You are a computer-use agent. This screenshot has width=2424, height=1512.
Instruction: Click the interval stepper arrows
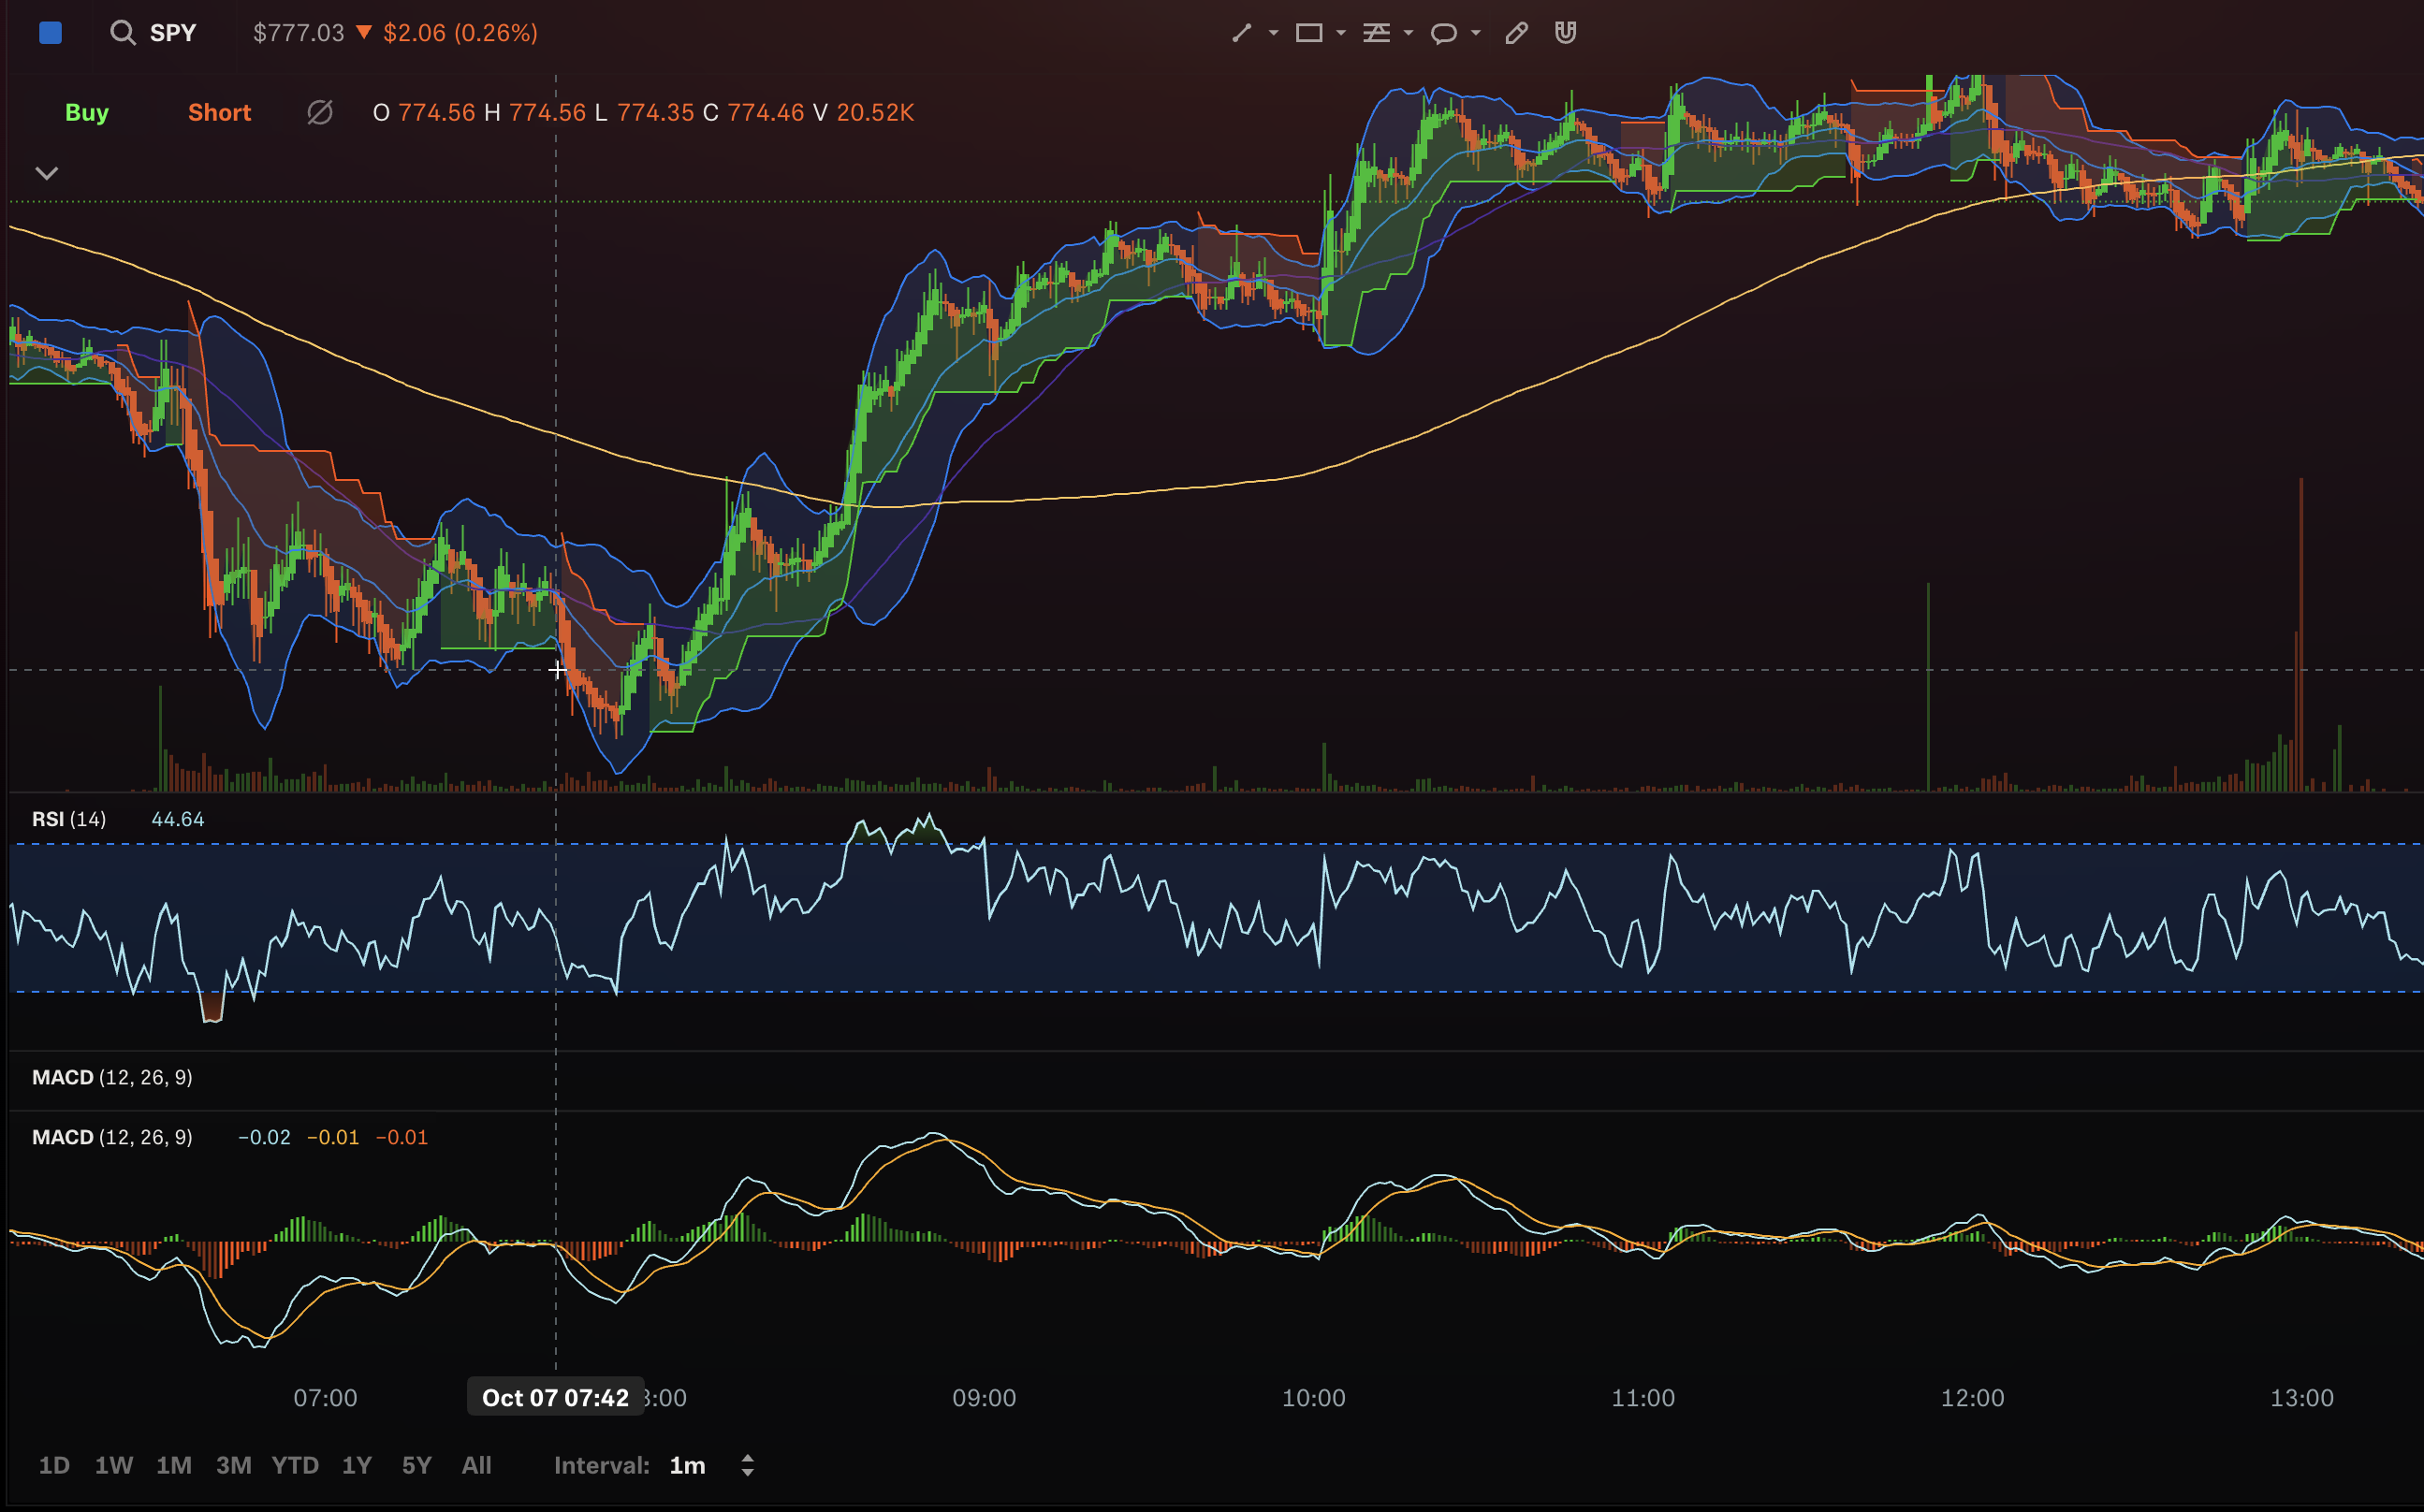pyautogui.click(x=747, y=1465)
